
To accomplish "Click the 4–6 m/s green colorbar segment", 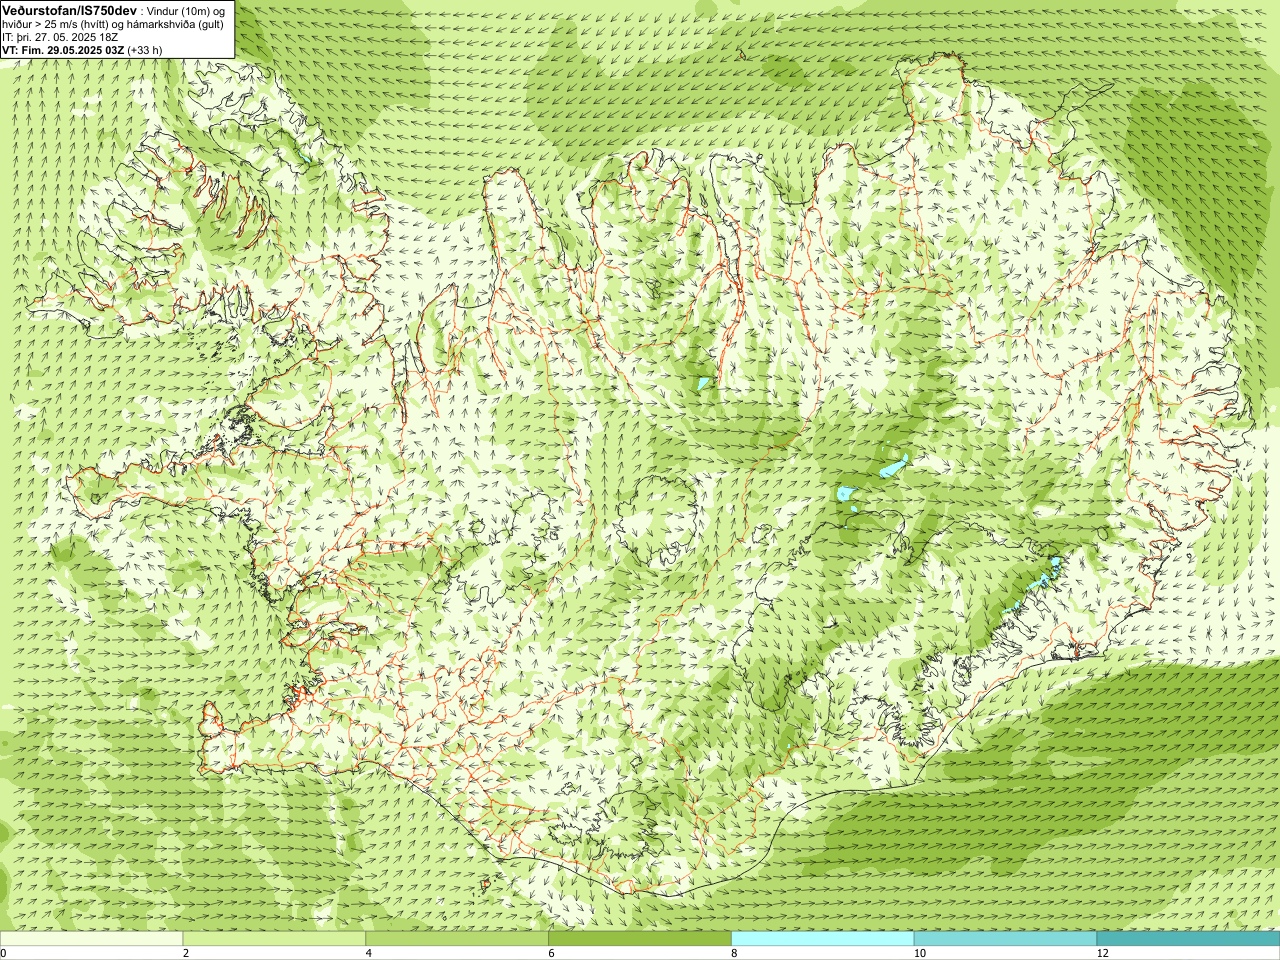I will [x=457, y=939].
